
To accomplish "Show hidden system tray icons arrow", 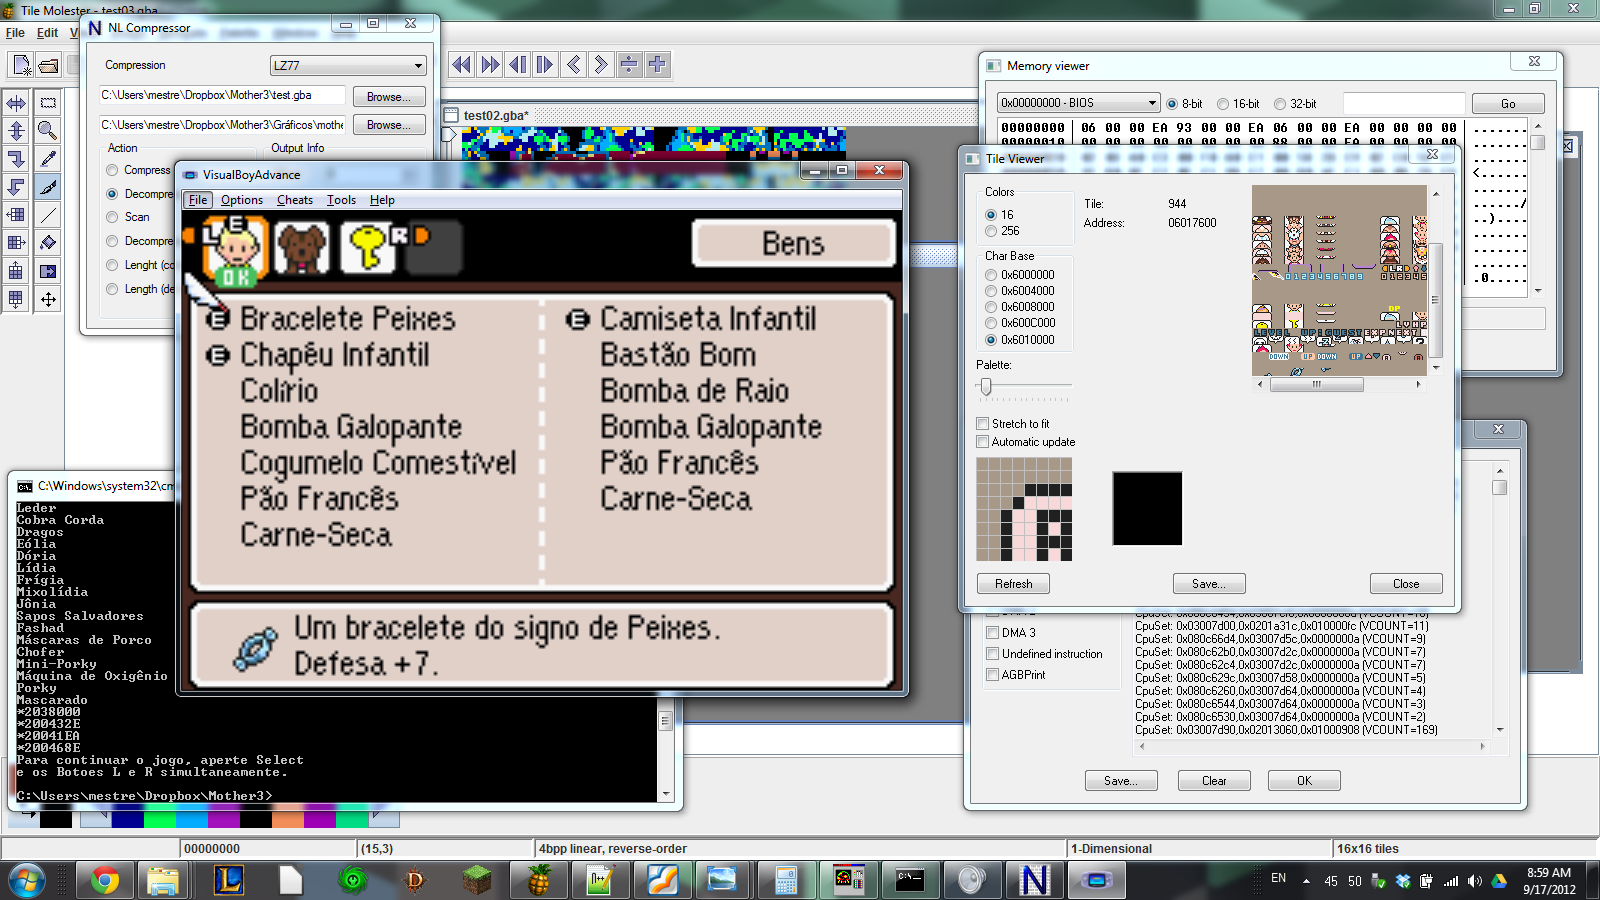I will (x=1306, y=881).
